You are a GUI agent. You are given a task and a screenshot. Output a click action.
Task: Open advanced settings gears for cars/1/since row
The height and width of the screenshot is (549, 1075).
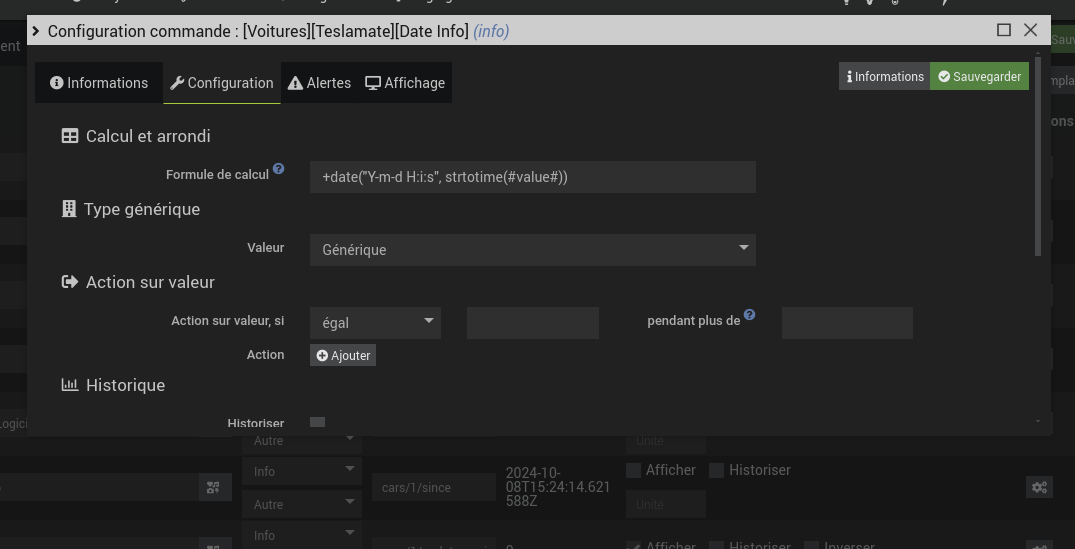click(x=1039, y=487)
